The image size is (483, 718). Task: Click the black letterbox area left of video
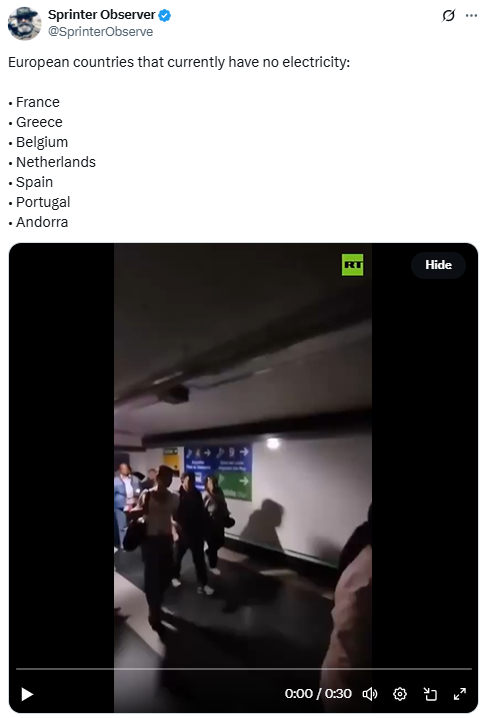61,458
